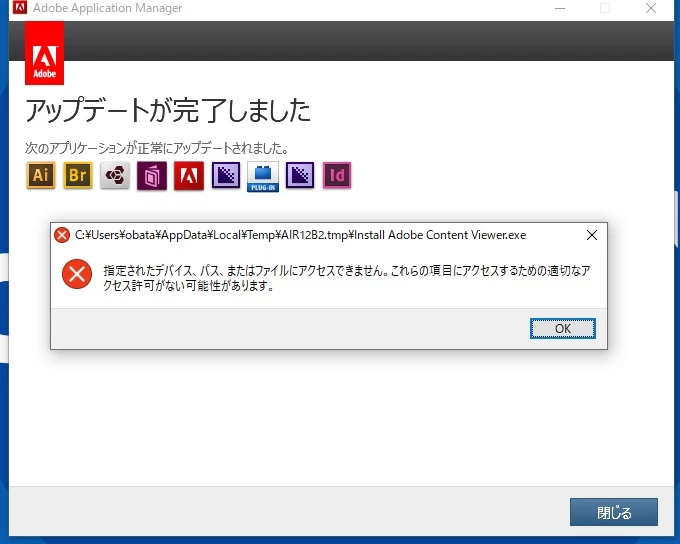
Task: Click the purple icon between Acrobat and PLUG-IN
Action: click(x=226, y=175)
